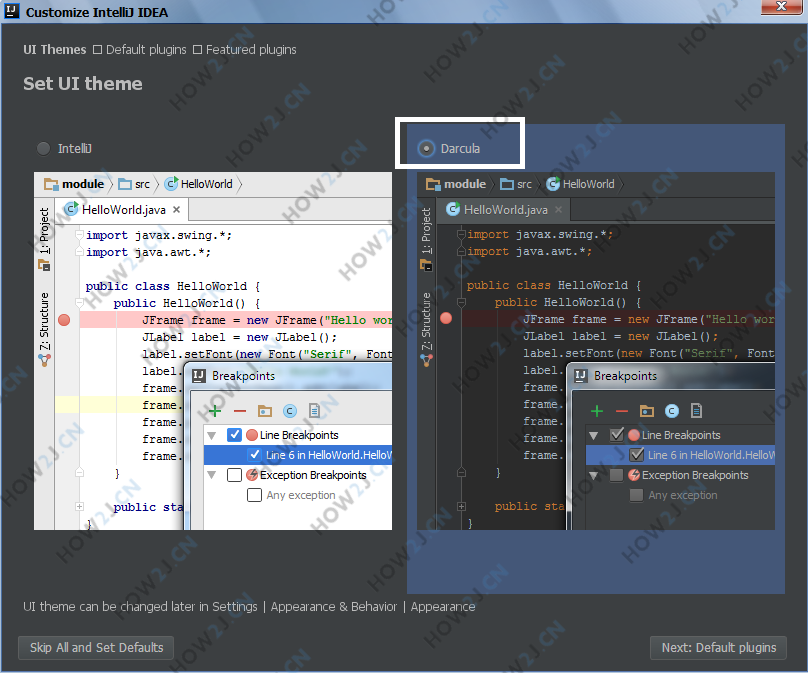
Task: Click src folder icon in light IntelliJ preview
Action: click(x=125, y=184)
